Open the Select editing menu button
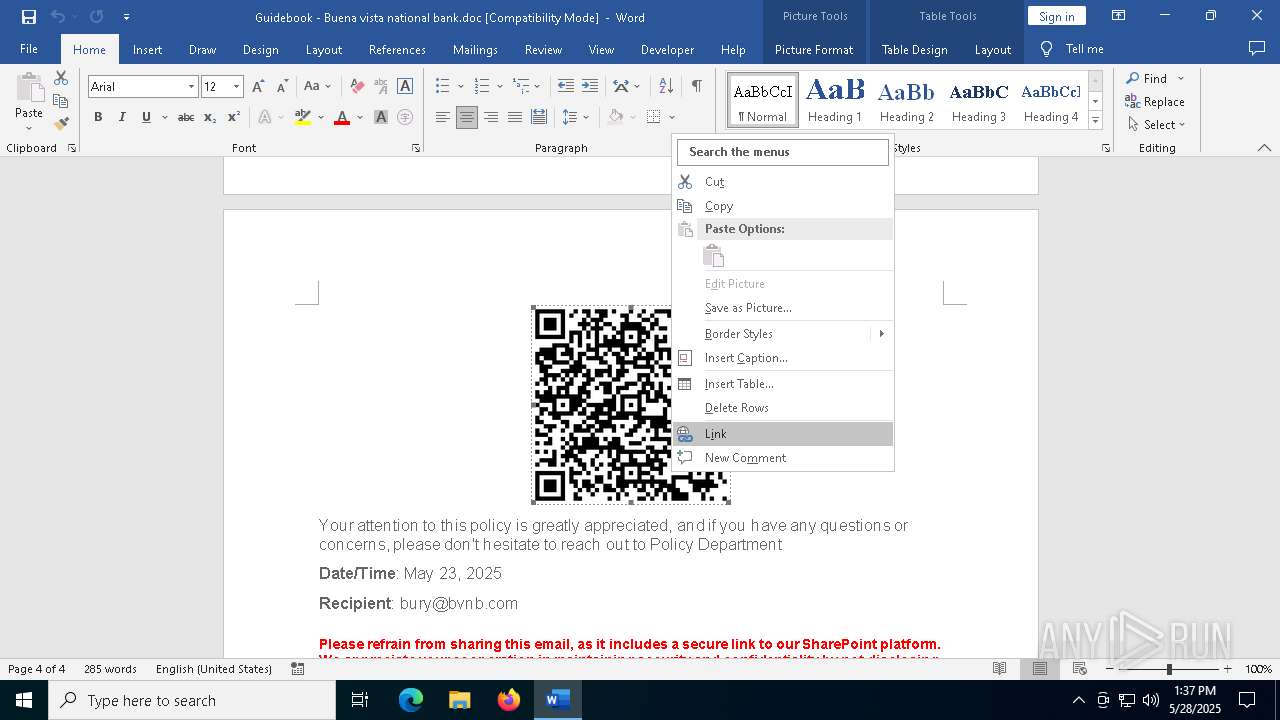 (x=1157, y=124)
